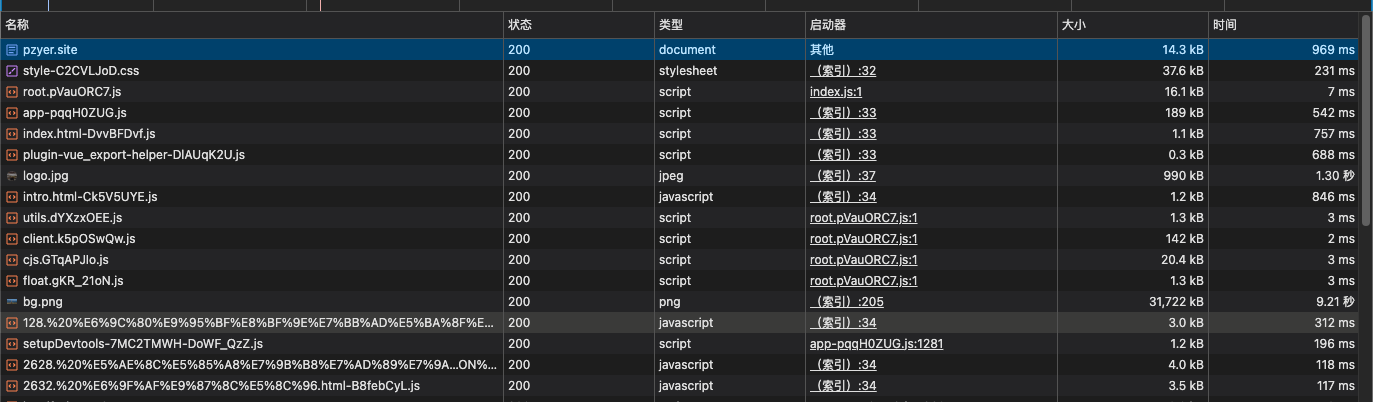Click the script icon for client.k5pOSwQw.js
1373x402 pixels.
tap(11, 239)
